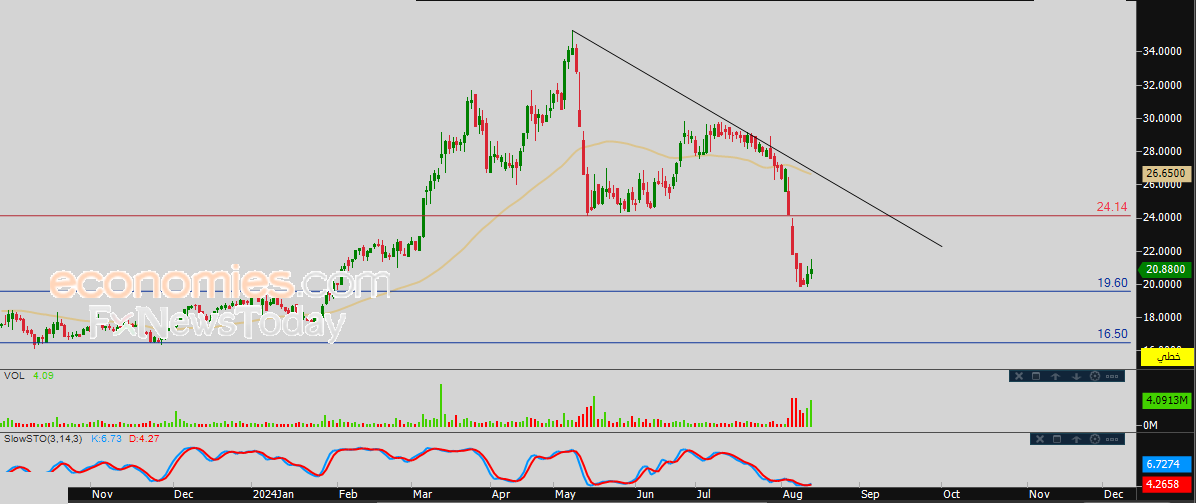Select the VOL indicator label
1196x504 pixels.
click(13, 376)
